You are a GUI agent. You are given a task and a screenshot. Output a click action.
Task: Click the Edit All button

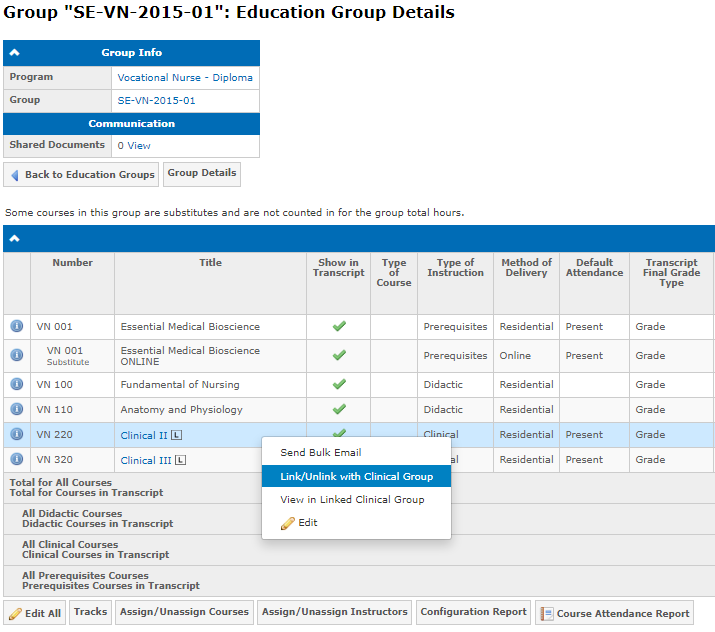point(35,613)
